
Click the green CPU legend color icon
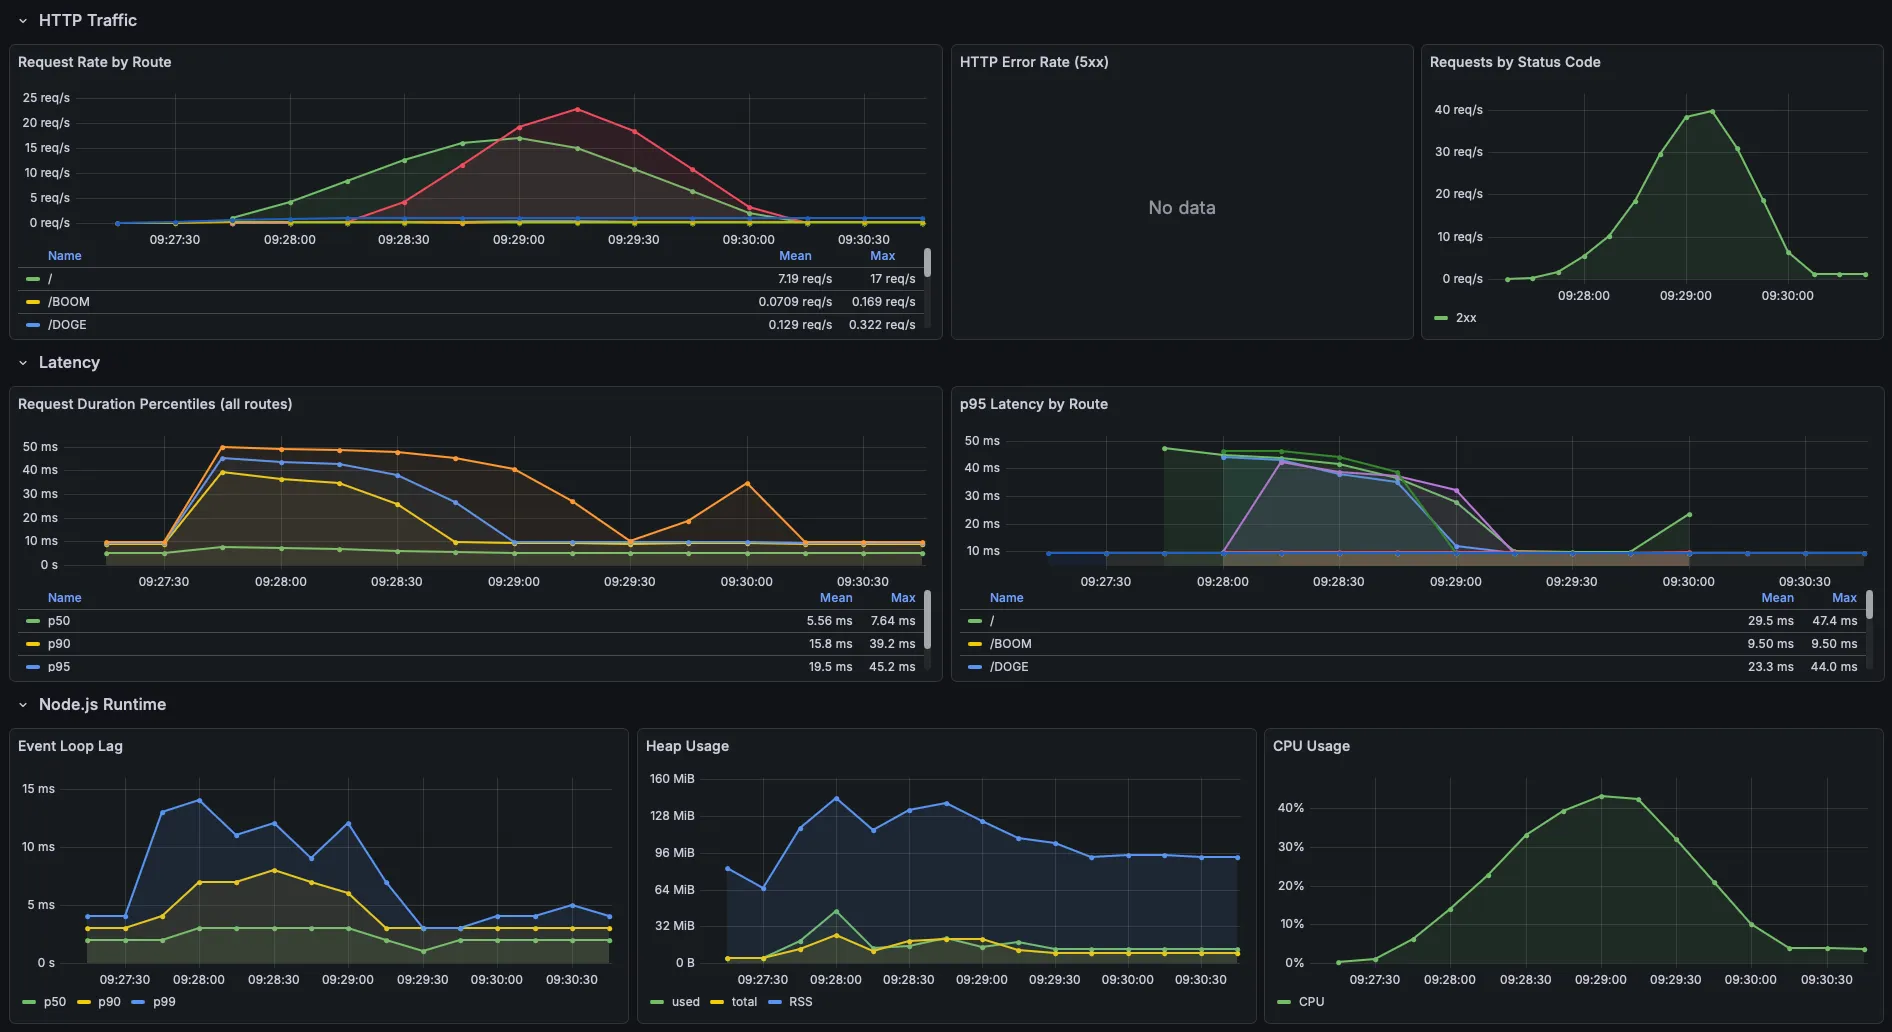[x=1284, y=1002]
